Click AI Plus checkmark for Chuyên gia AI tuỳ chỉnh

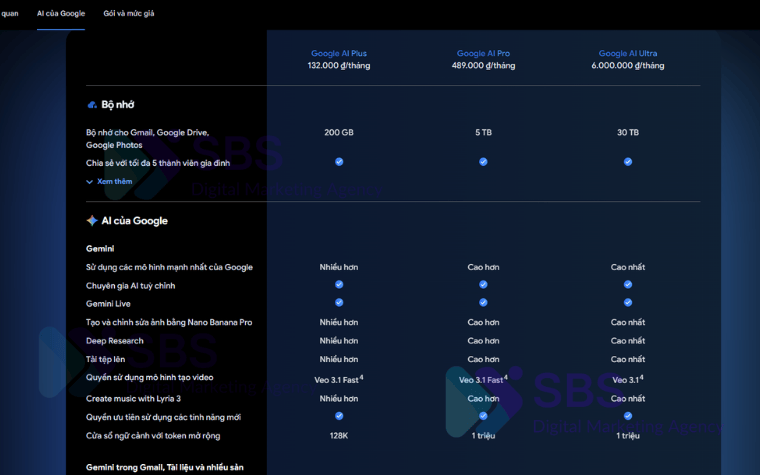[x=339, y=285]
